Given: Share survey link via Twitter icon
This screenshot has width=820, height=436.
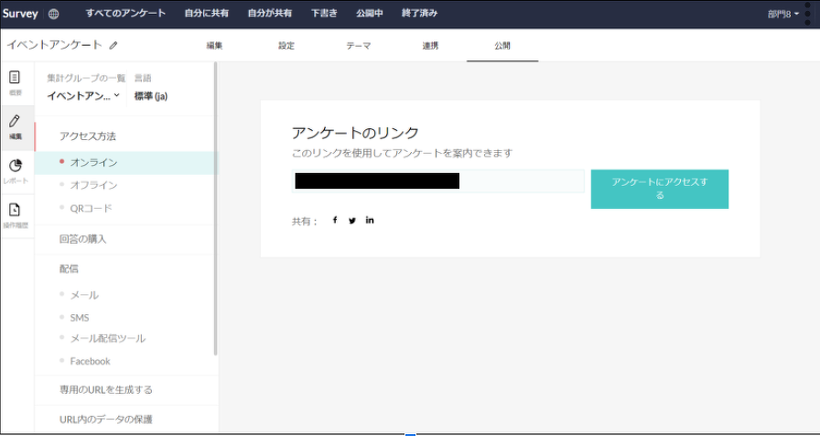Looking at the screenshot, I should tap(352, 220).
